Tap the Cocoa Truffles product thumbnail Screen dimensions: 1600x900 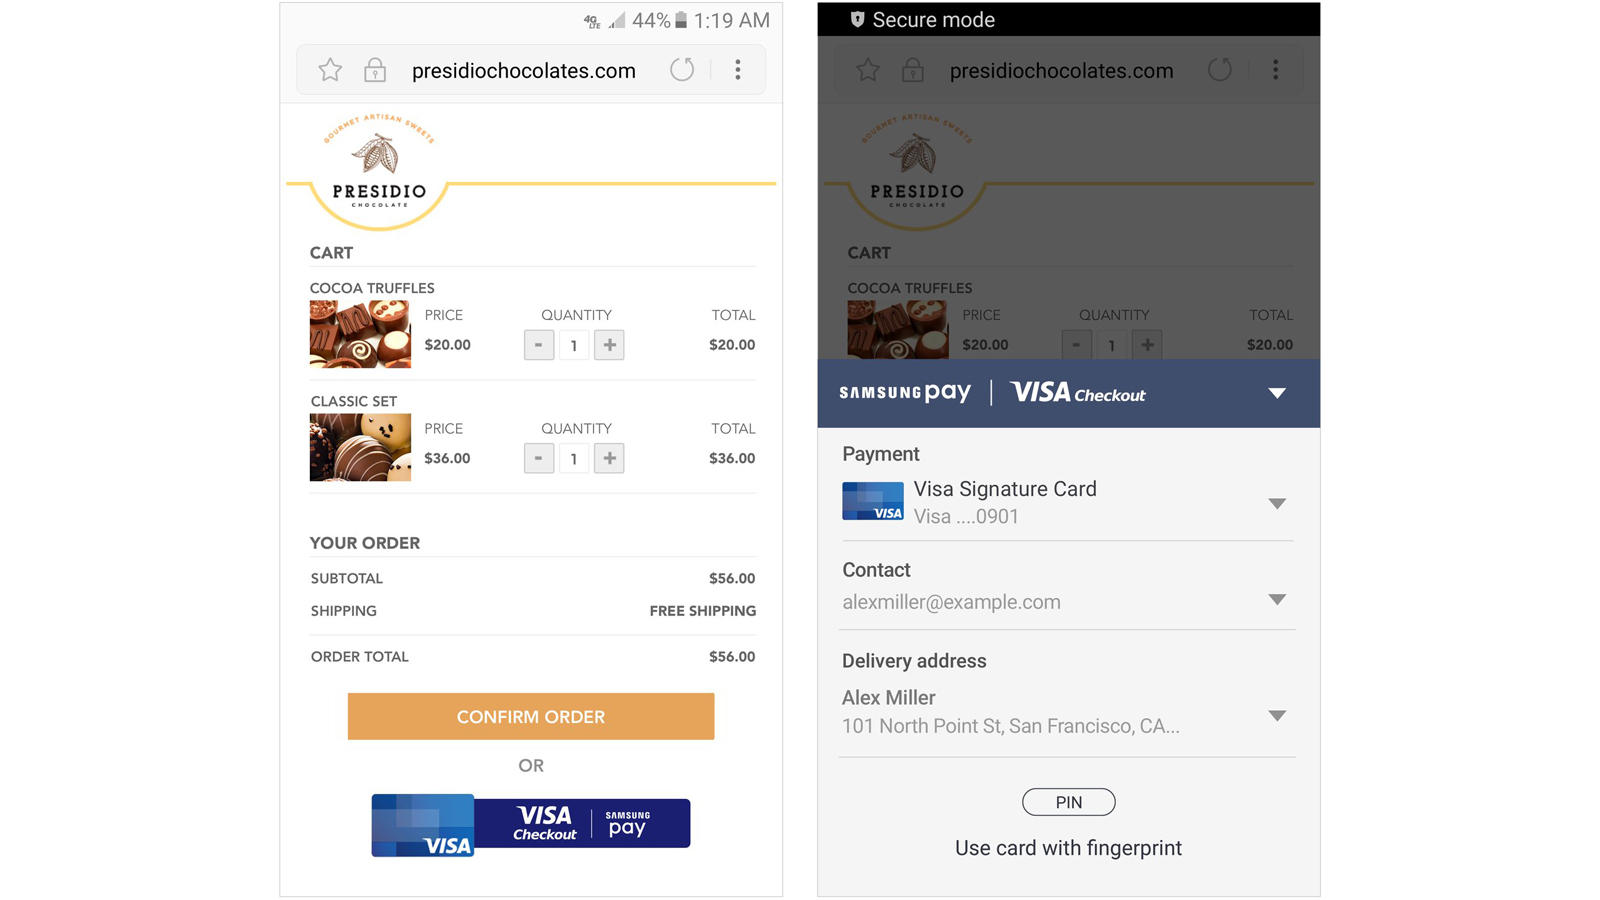[x=360, y=335]
